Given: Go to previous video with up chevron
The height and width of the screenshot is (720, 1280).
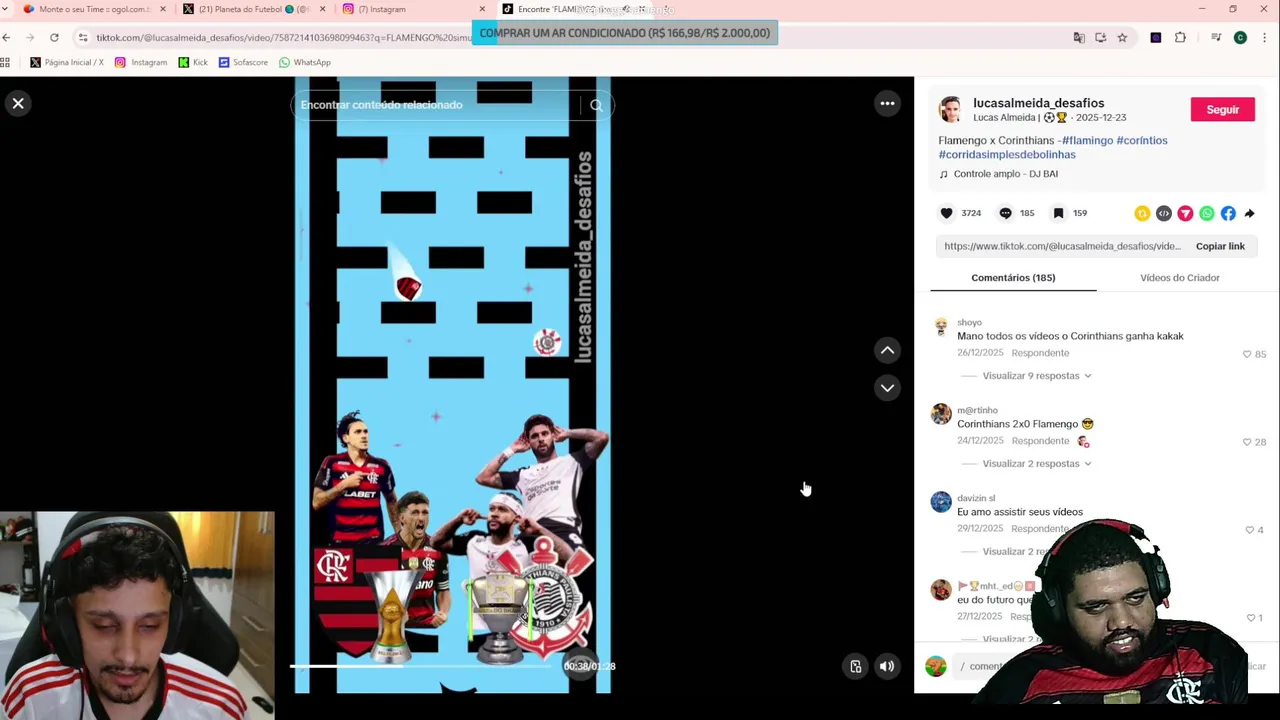Looking at the screenshot, I should (887, 350).
